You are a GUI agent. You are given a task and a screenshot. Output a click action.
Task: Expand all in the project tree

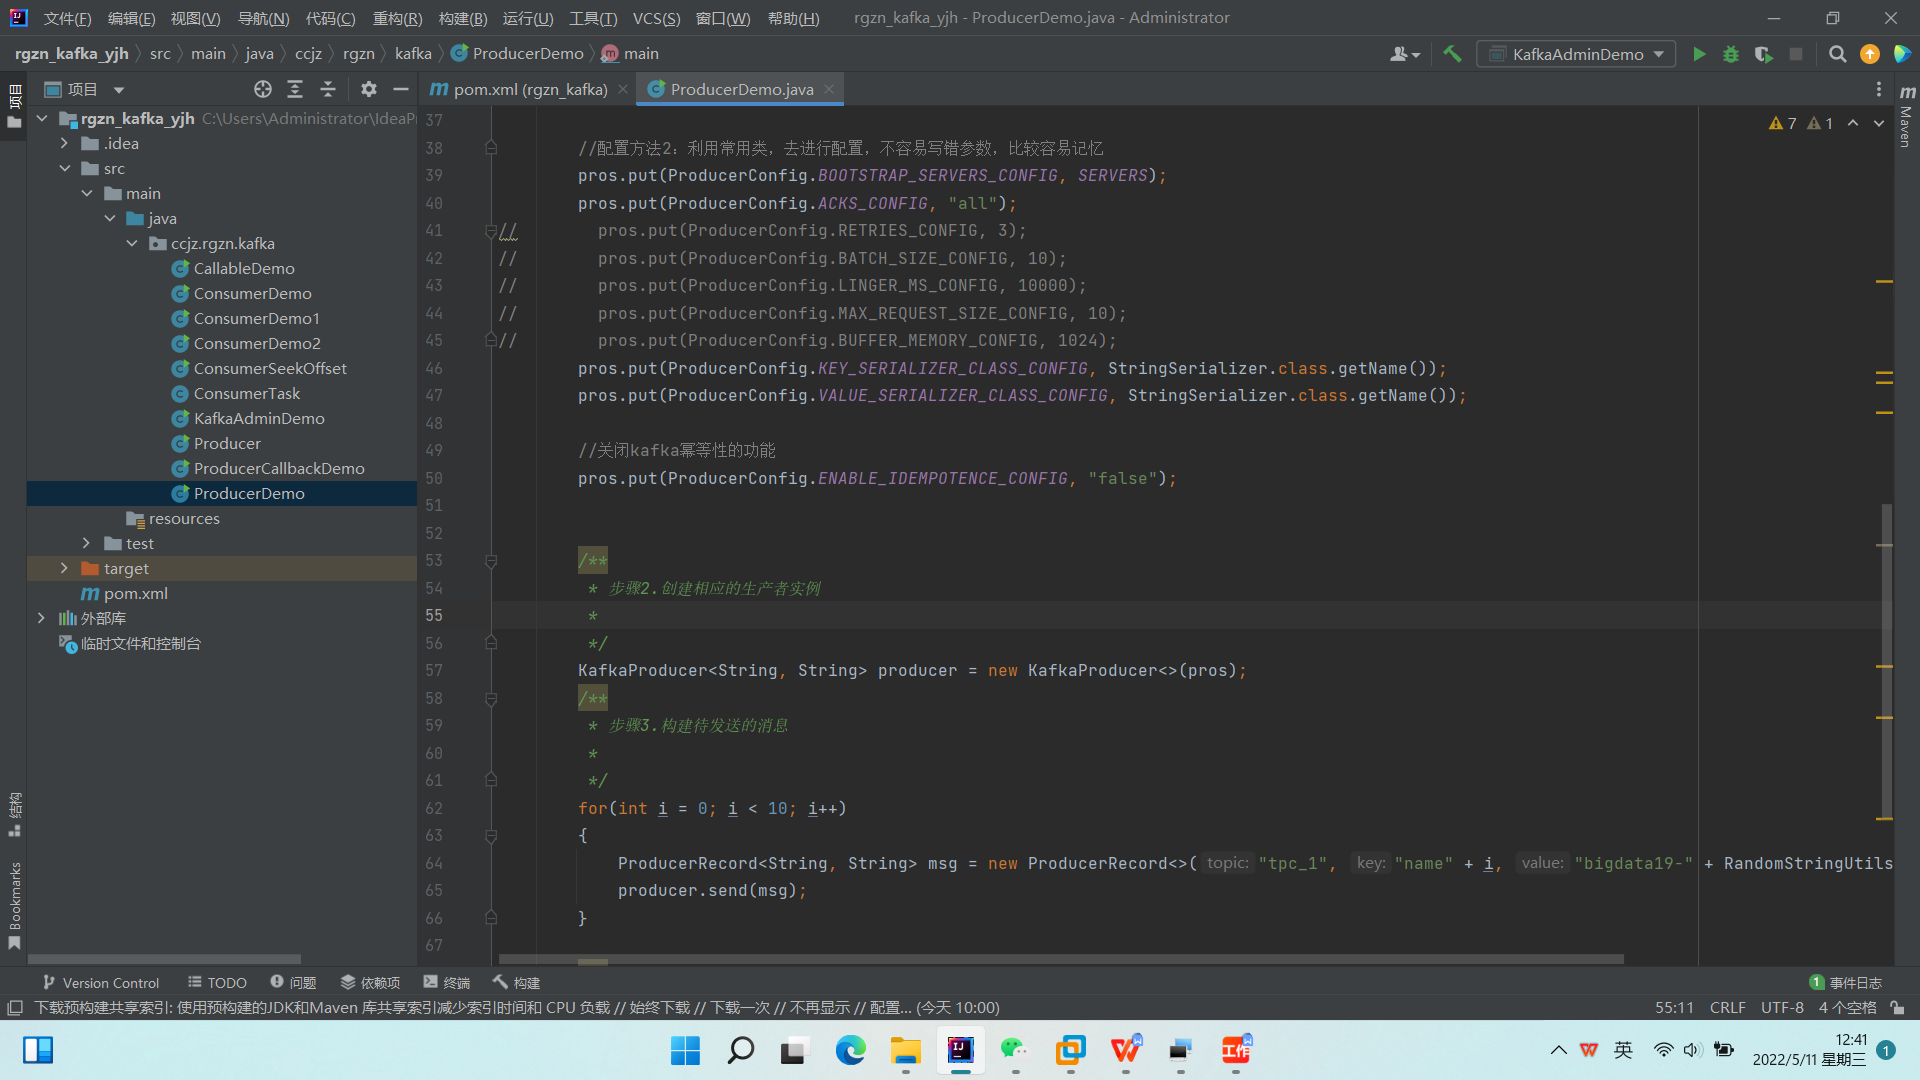pos(295,89)
